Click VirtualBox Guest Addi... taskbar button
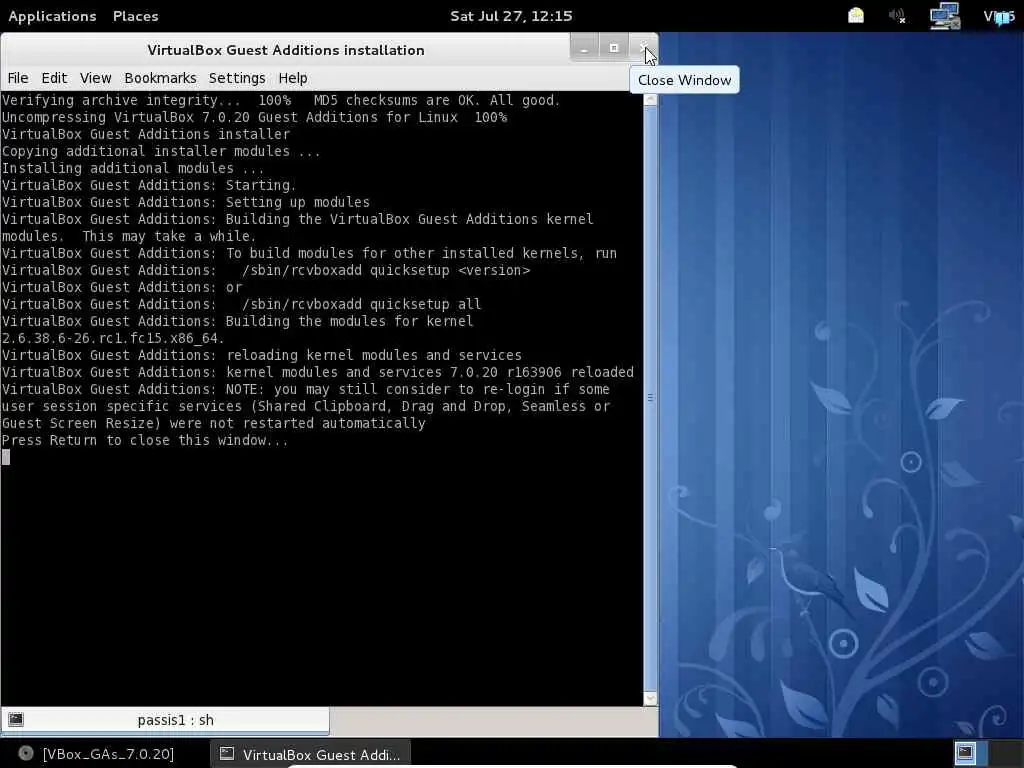1024x768 pixels. [310, 754]
